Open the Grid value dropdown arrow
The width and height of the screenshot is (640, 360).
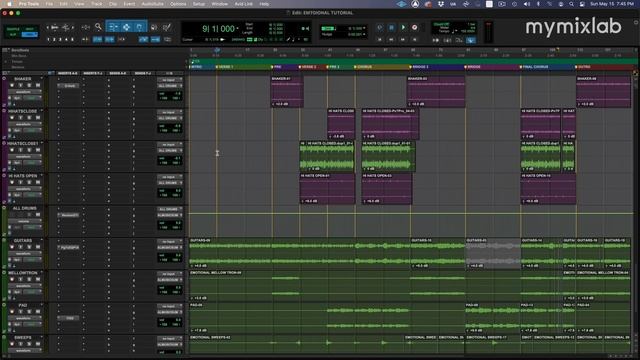364,28
